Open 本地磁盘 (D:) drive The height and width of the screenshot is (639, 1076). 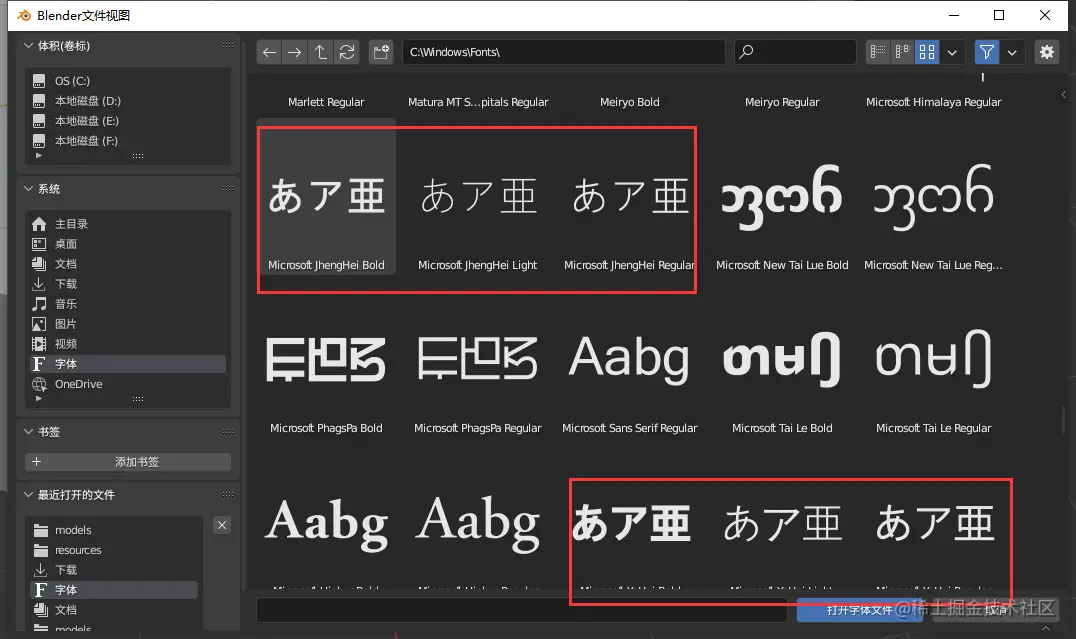click(128, 101)
